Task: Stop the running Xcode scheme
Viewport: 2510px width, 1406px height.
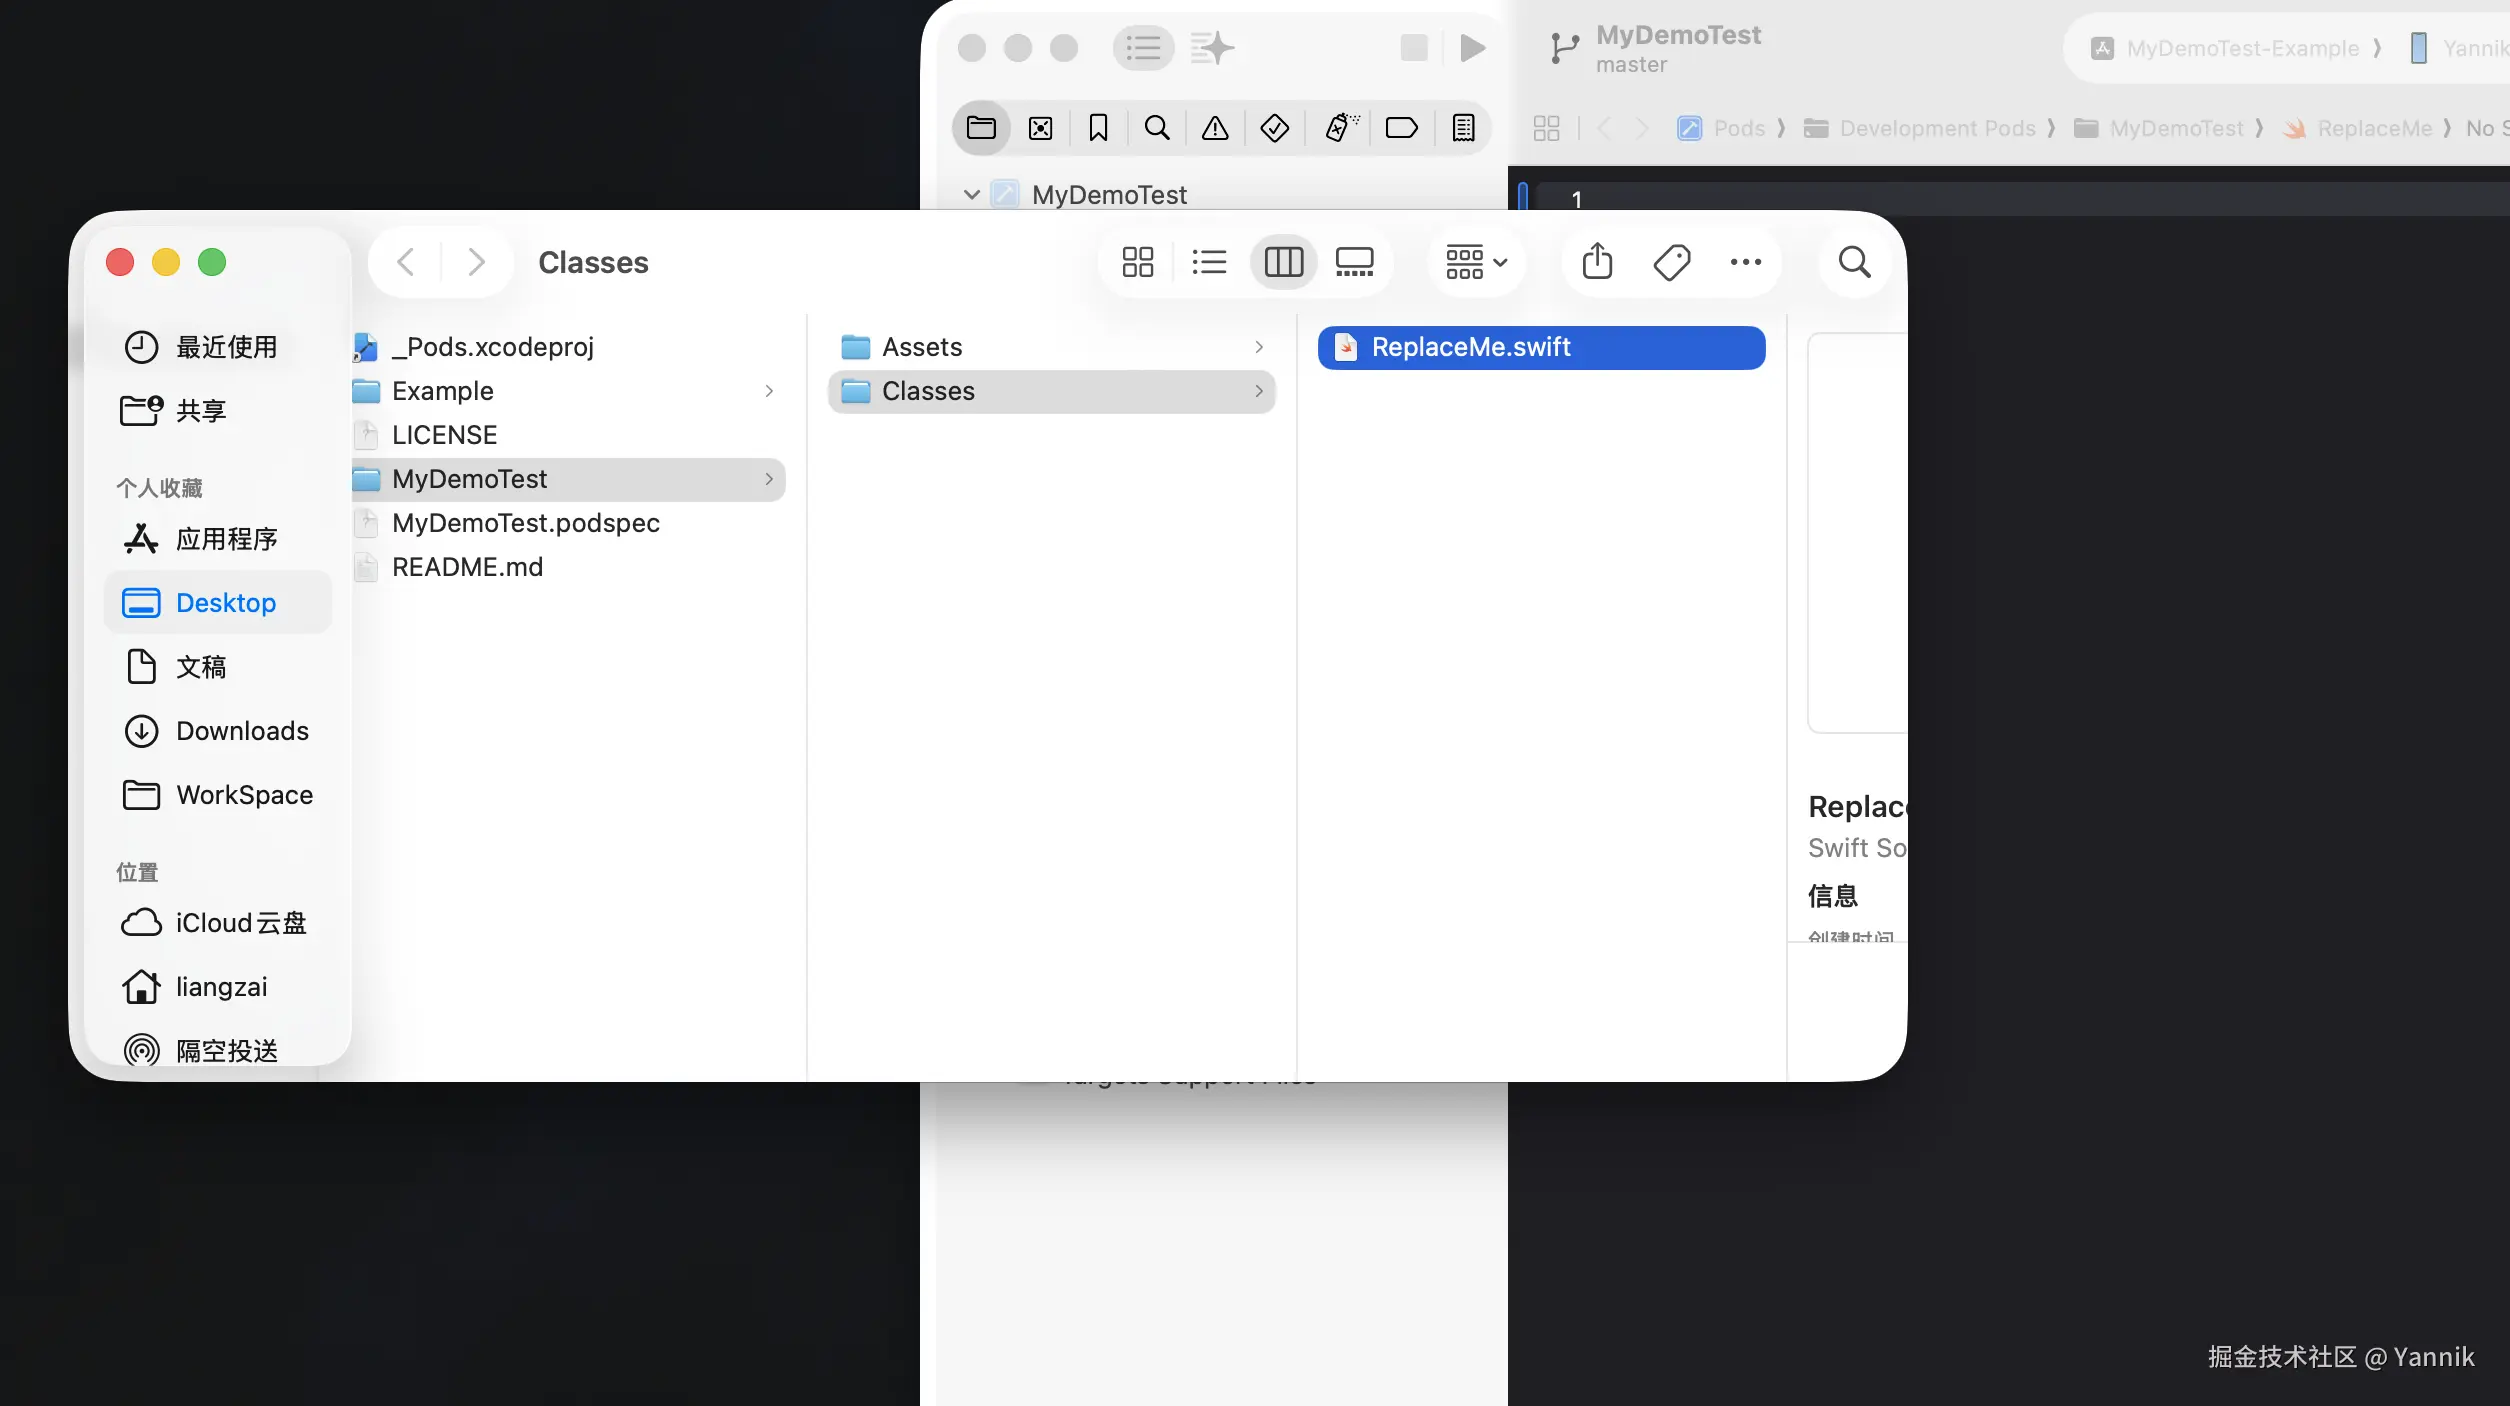Action: coord(1413,48)
